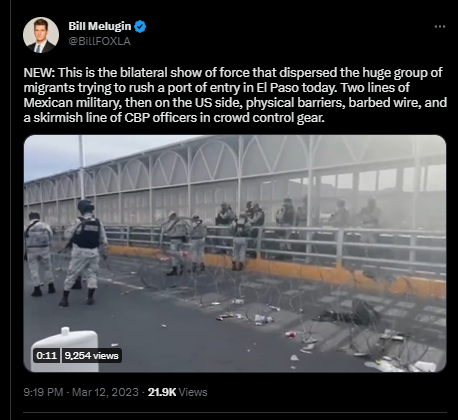Click the blue verified checkmark badge
Screen dimensions: 458x420
[140, 27]
